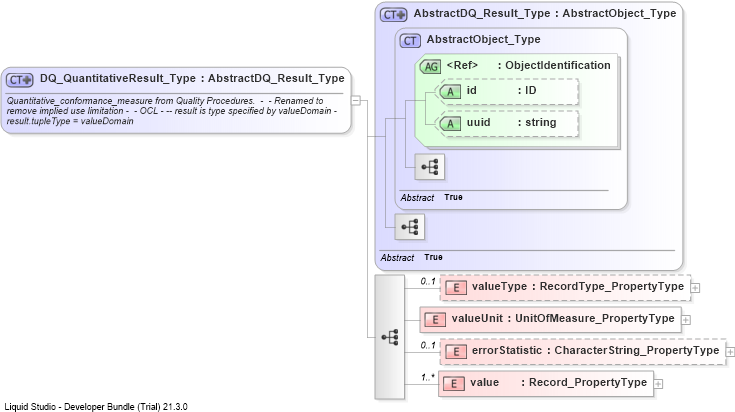Click the 0..1 cardinality of valueType
The image size is (735, 412).
[428, 281]
